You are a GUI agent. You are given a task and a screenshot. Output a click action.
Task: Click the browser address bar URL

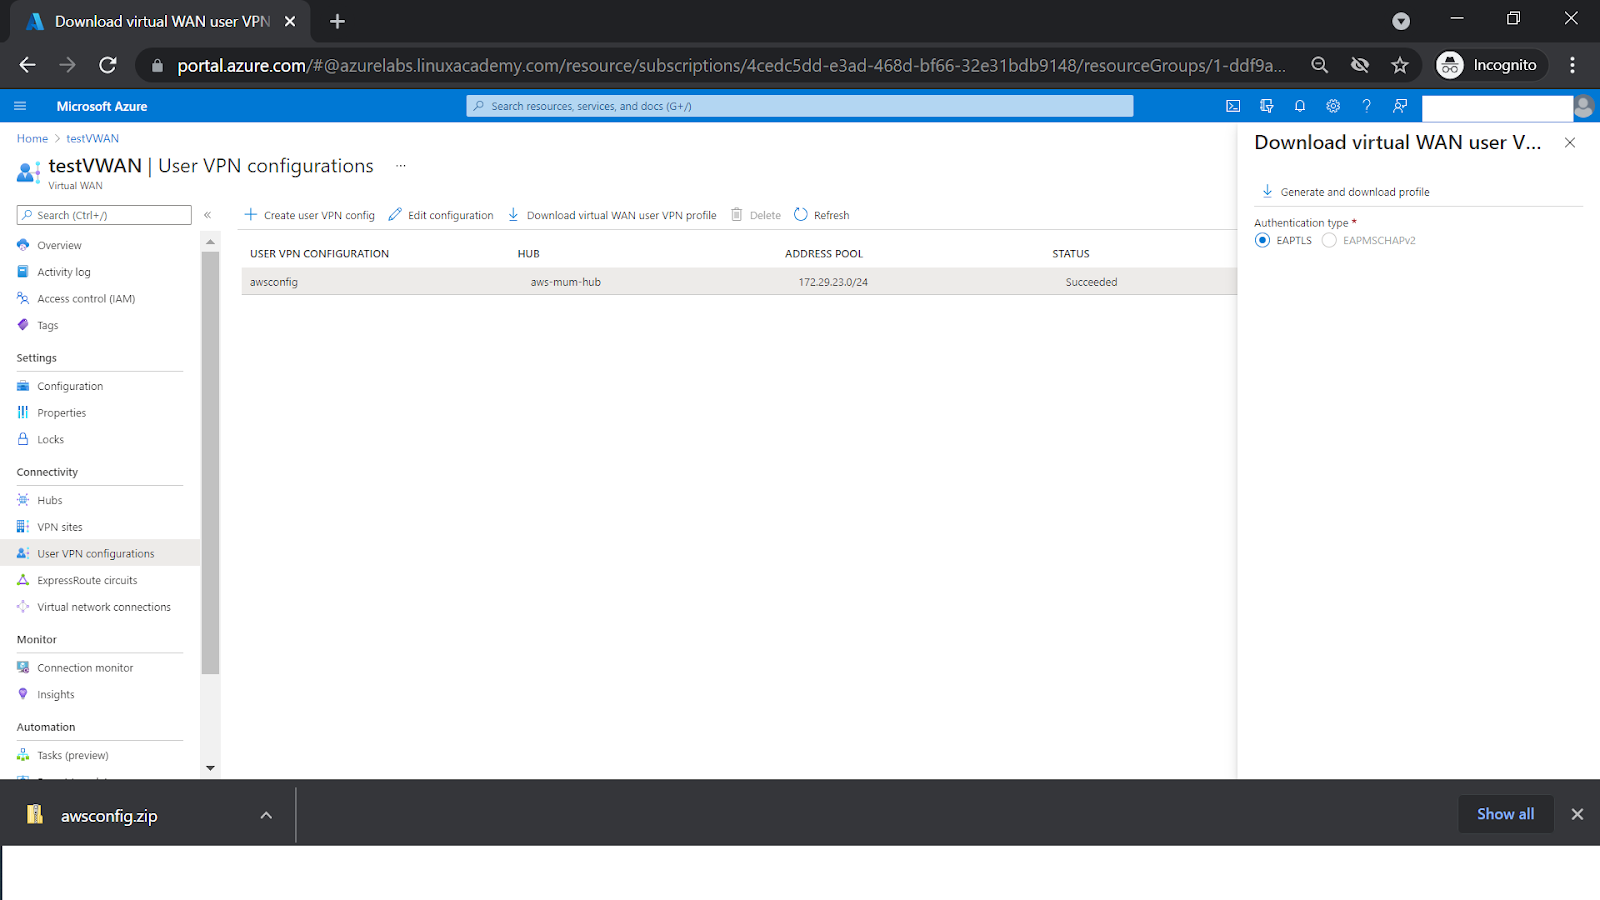pyautogui.click(x=731, y=65)
